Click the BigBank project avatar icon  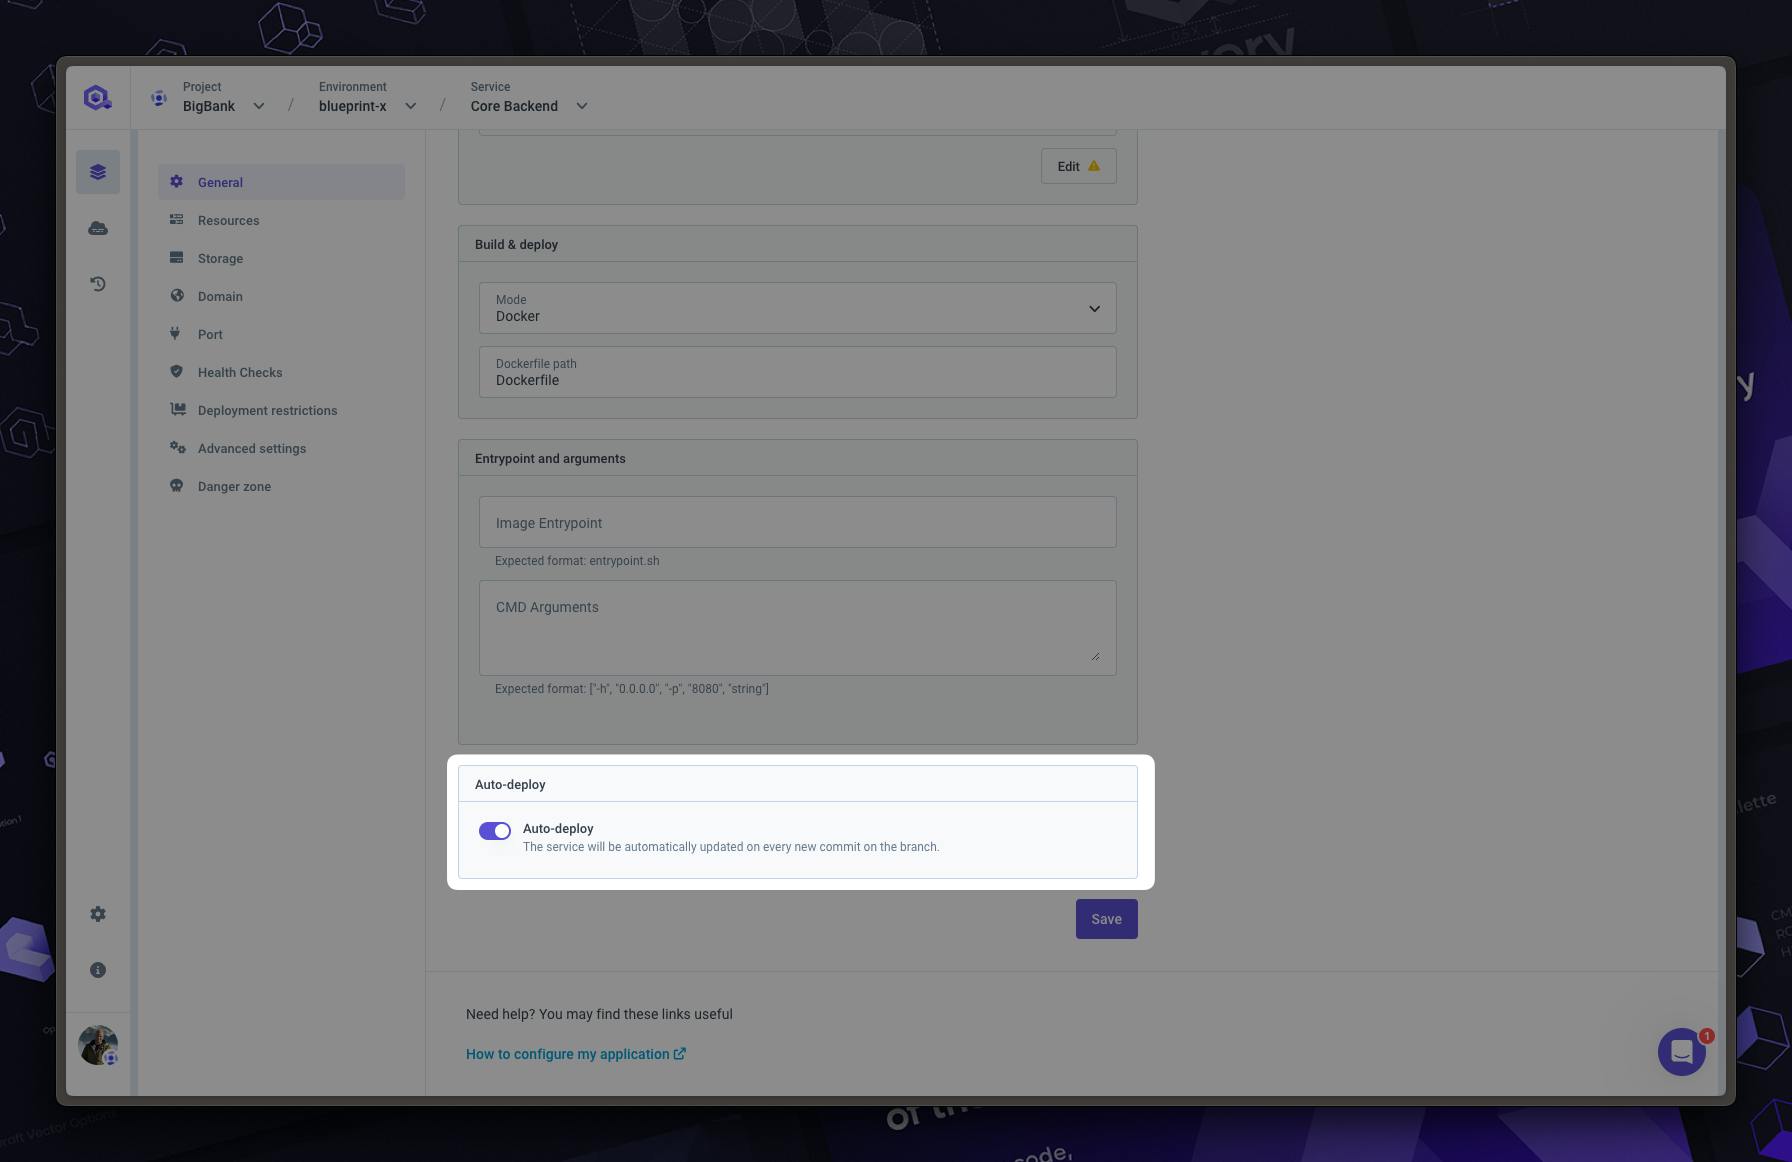coord(158,97)
